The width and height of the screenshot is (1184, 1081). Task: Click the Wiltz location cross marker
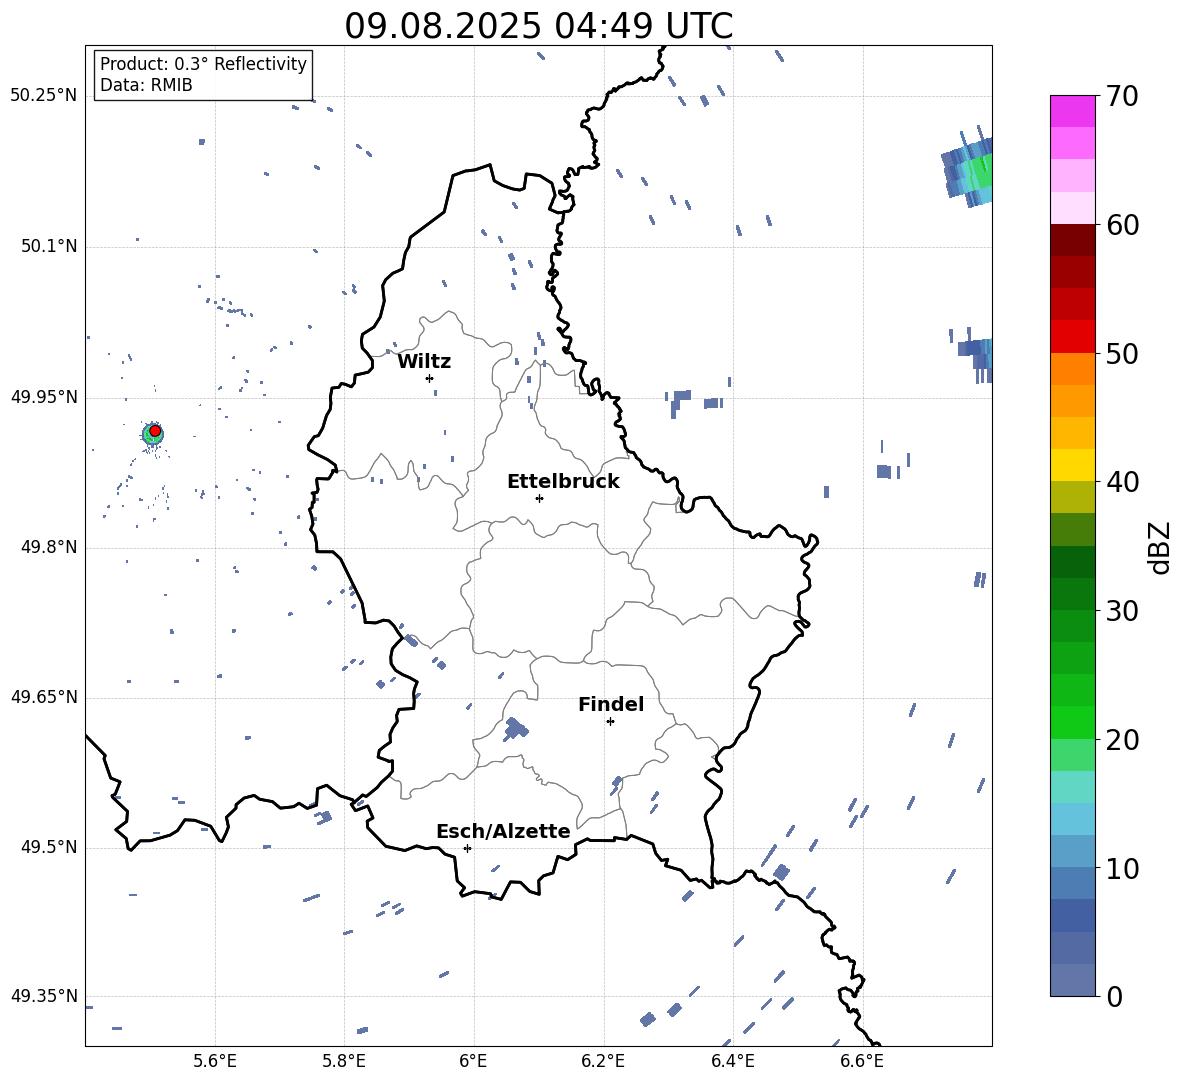click(430, 378)
